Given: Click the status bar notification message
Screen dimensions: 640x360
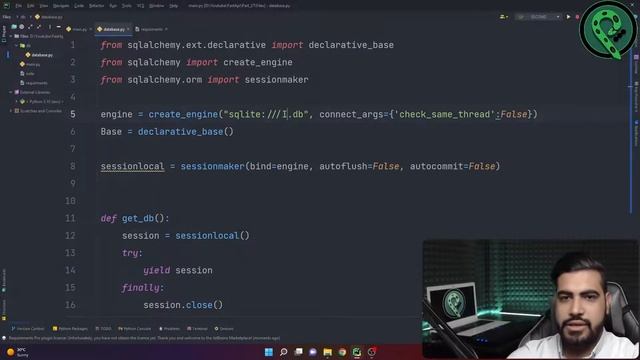Looking at the screenshot, I should point(144,338).
